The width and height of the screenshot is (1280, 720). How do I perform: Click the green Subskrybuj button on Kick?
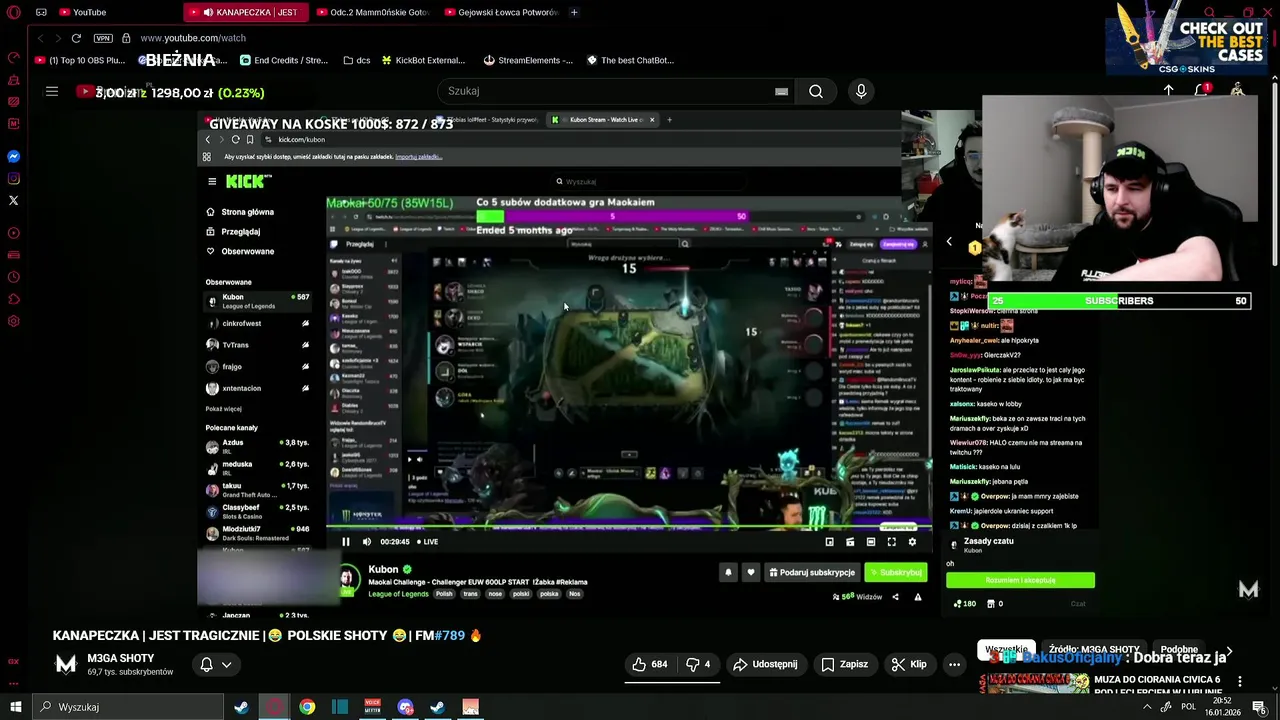click(896, 573)
